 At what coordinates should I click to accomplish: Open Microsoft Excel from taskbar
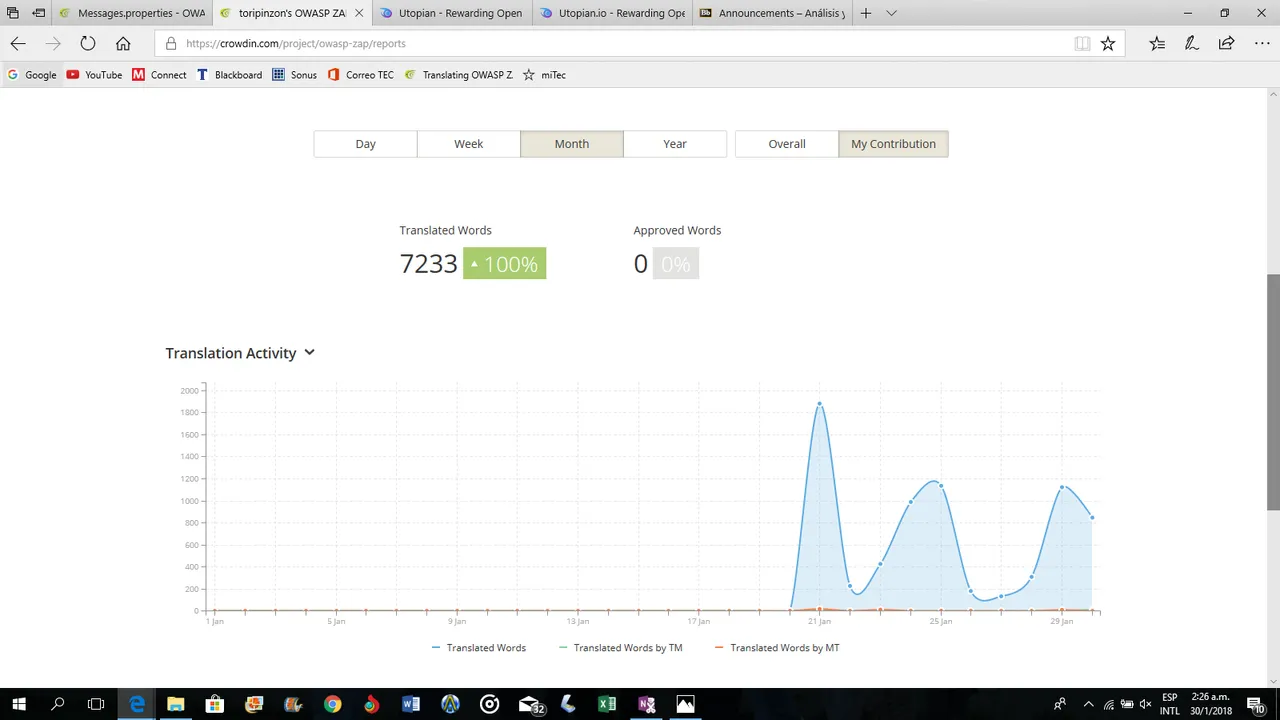point(607,704)
